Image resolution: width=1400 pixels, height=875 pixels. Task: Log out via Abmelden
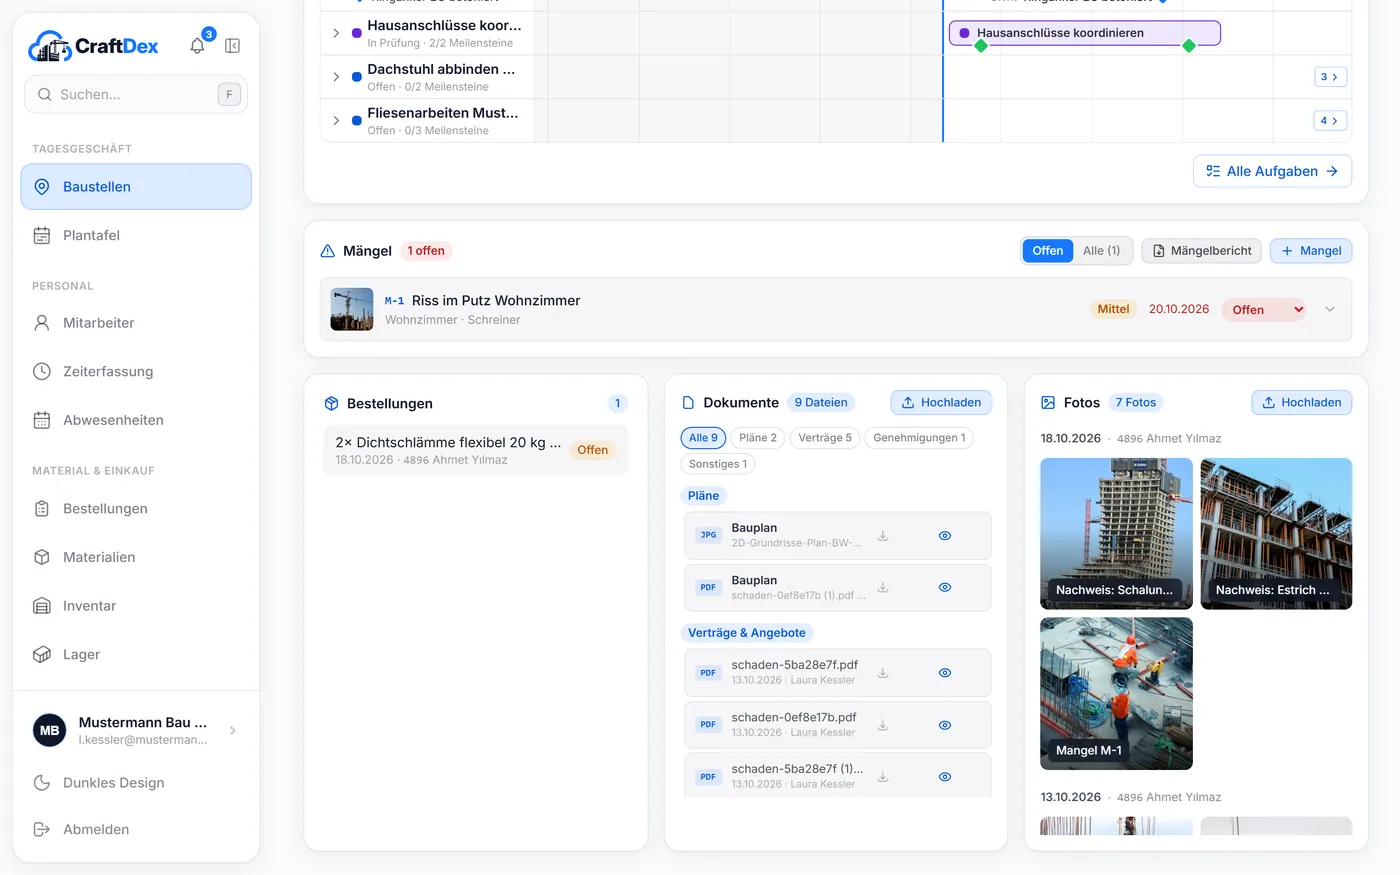[136, 829]
